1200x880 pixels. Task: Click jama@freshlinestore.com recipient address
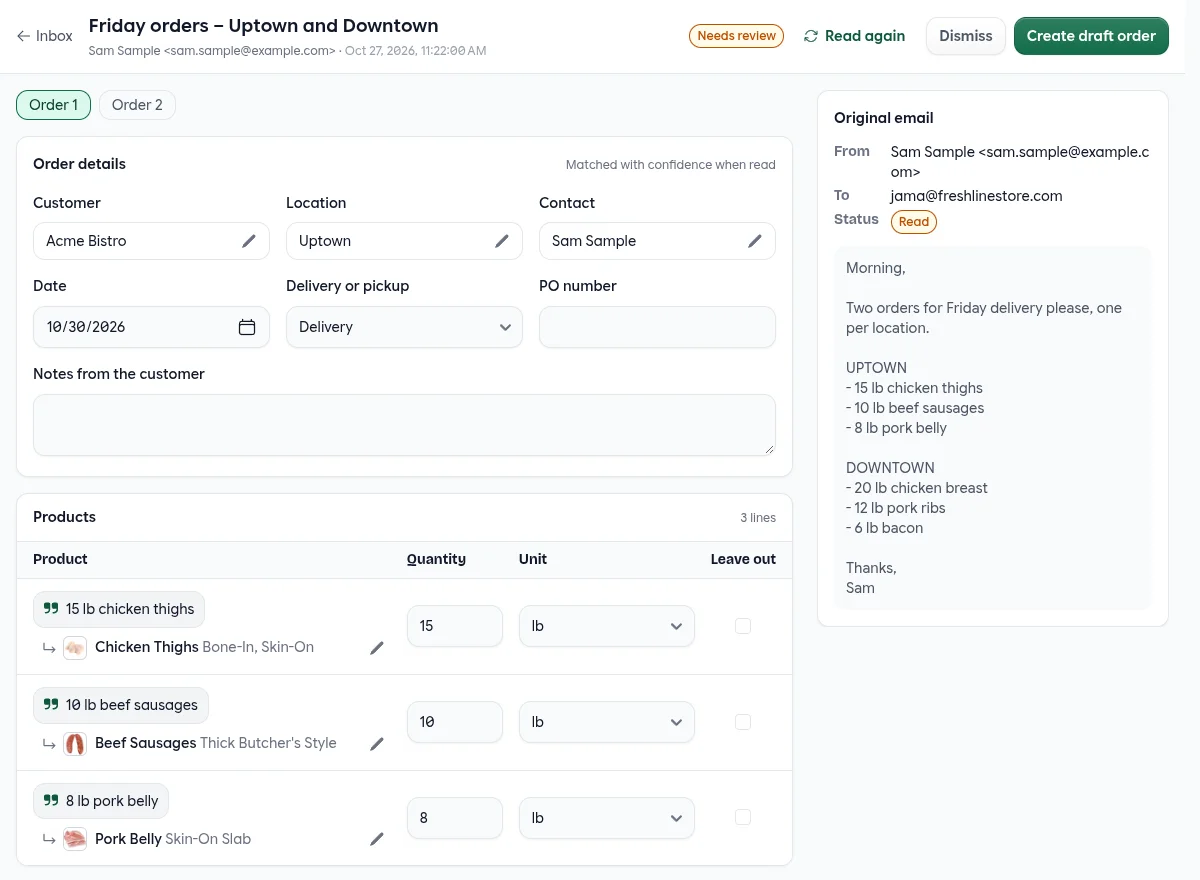(976, 196)
